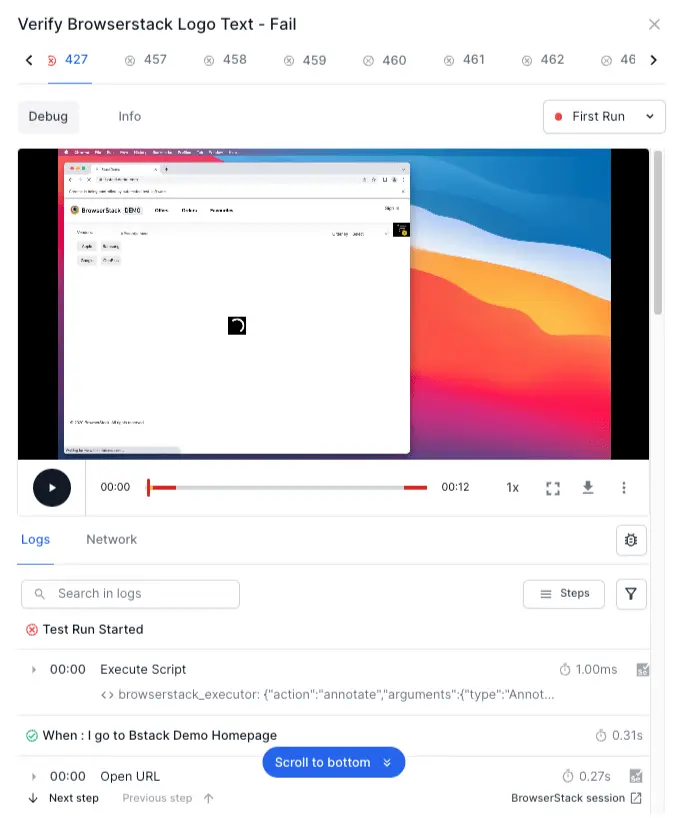Expand the Open URL log entry
The height and width of the screenshot is (818, 674).
pyautogui.click(x=34, y=777)
